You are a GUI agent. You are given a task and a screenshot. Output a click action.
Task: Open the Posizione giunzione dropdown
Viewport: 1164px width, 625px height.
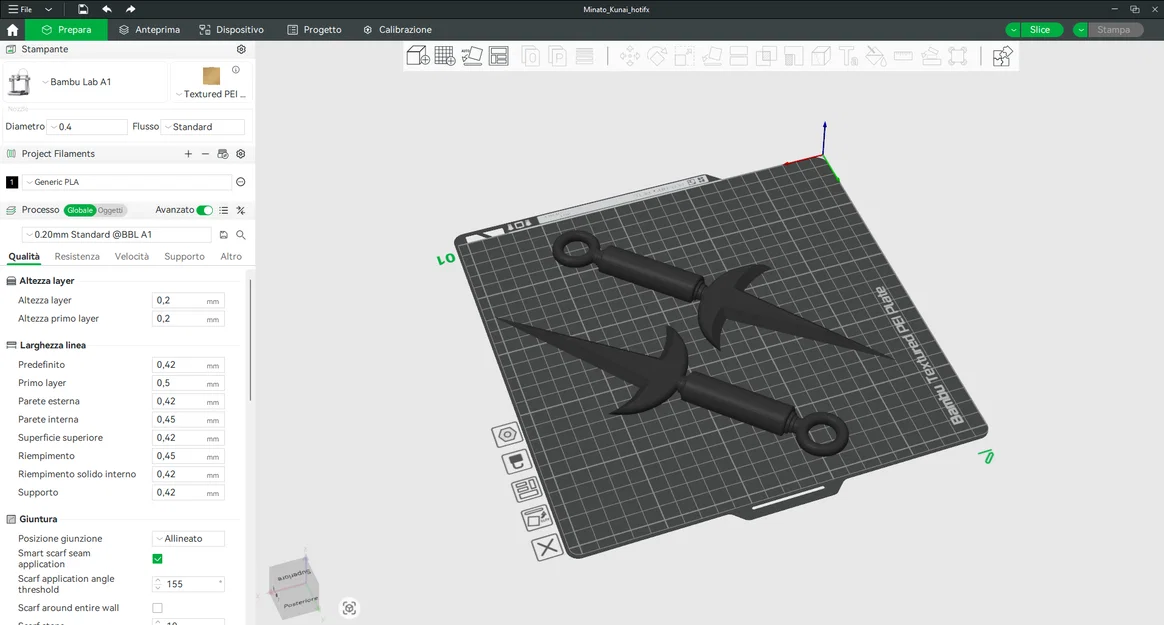tap(189, 539)
